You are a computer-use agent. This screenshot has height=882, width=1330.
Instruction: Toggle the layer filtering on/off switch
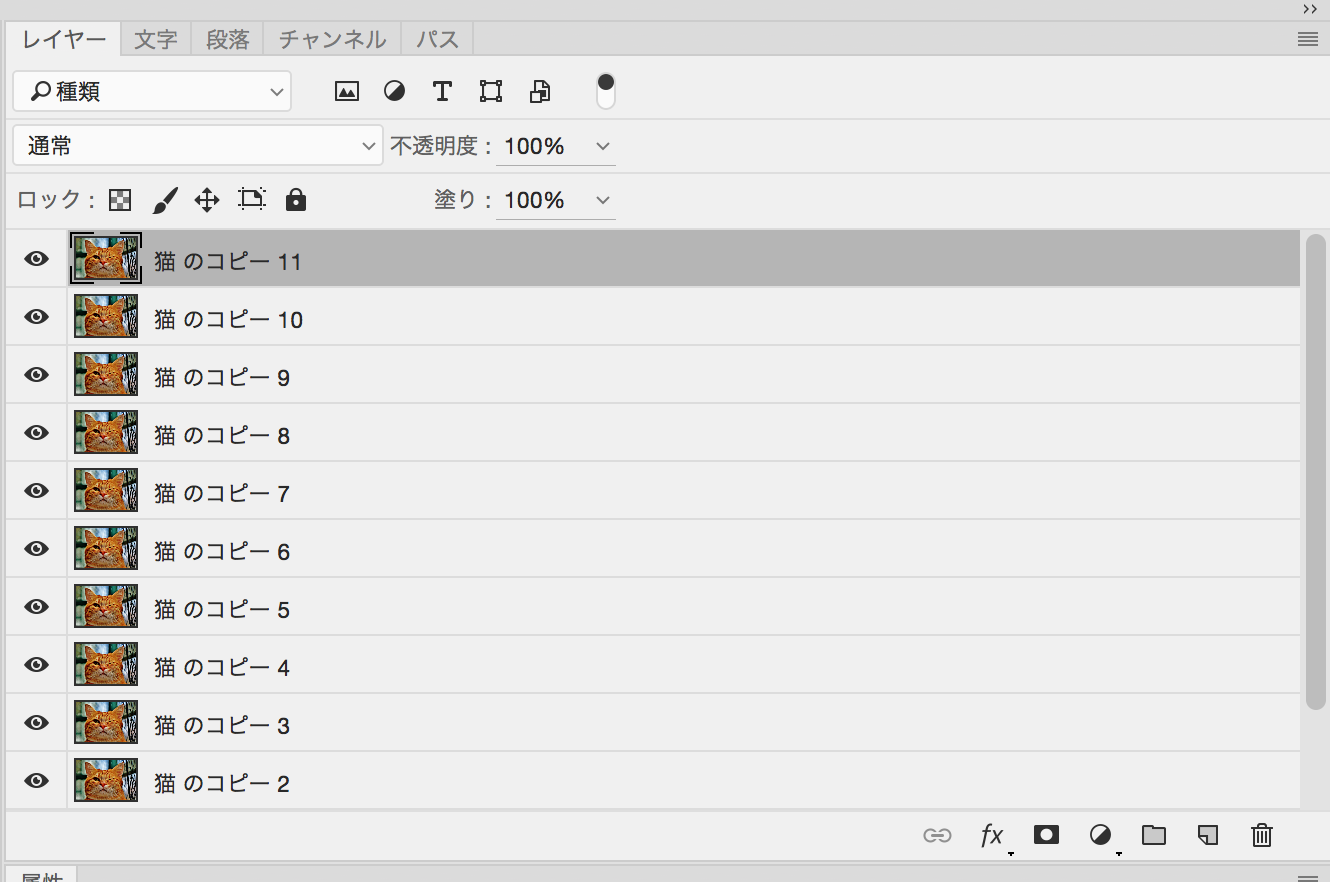(606, 91)
